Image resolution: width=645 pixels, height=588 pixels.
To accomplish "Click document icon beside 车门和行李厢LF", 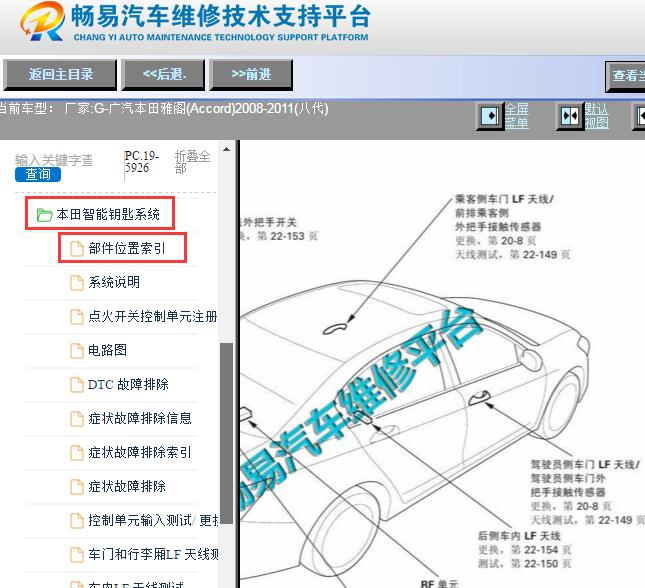I will pos(77,555).
